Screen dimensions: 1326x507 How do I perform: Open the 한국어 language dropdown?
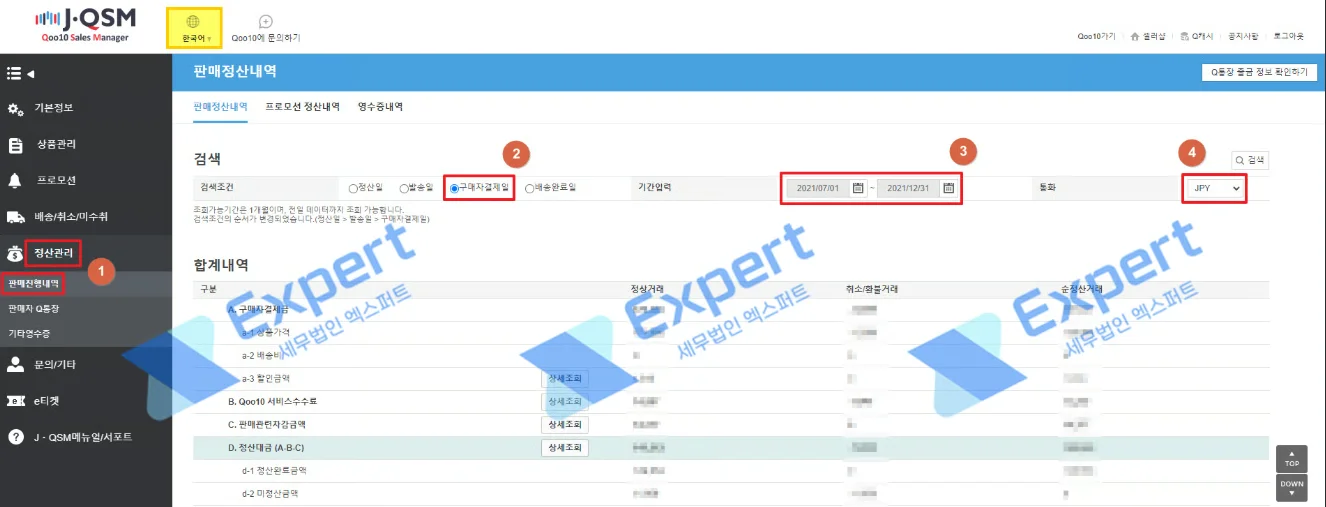pyautogui.click(x=195, y=37)
